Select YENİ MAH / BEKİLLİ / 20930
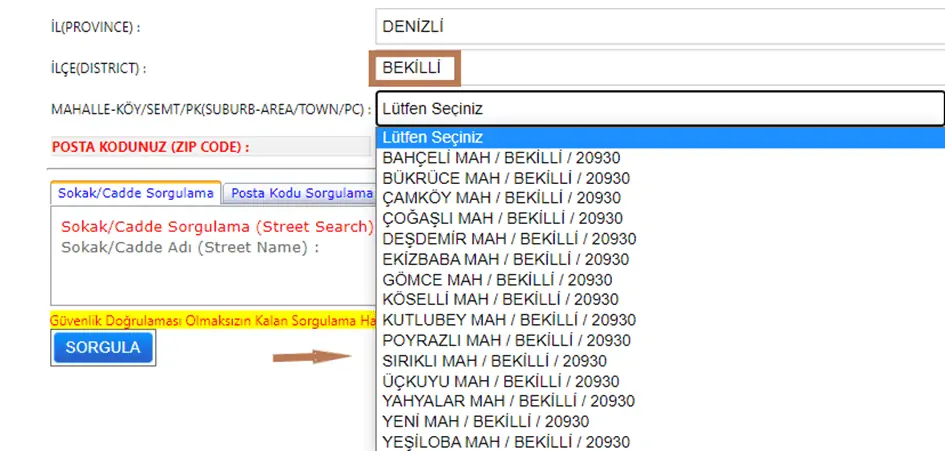 (485, 421)
